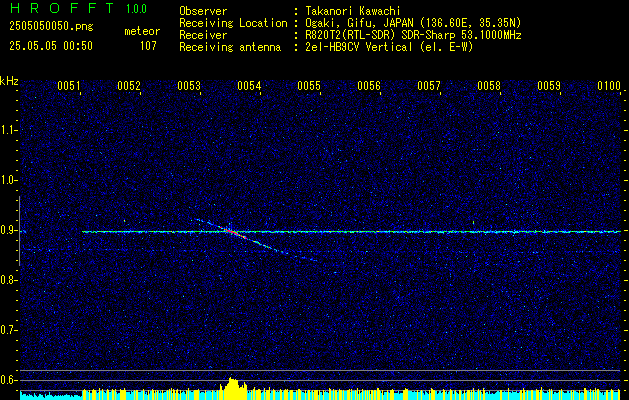
Task: Click the Receiving antenna label
Action: pyautogui.click(x=230, y=47)
